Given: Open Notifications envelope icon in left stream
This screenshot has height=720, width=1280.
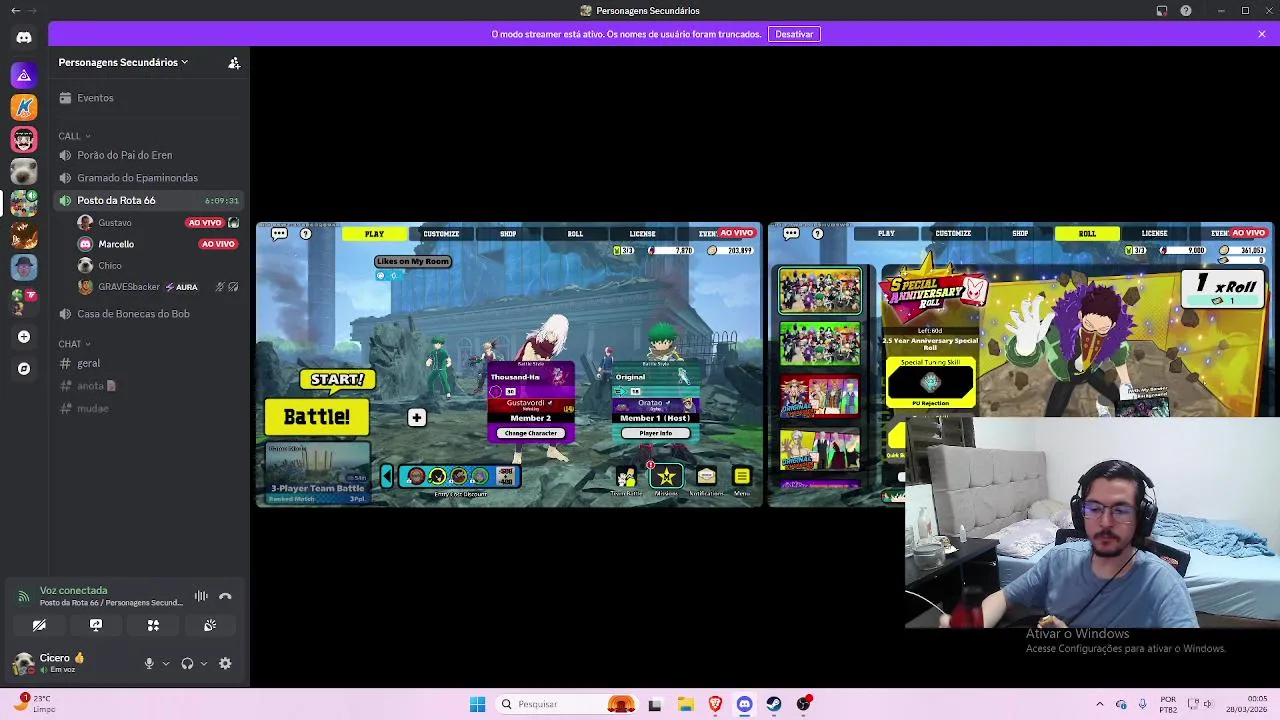Looking at the screenshot, I should tap(706, 477).
